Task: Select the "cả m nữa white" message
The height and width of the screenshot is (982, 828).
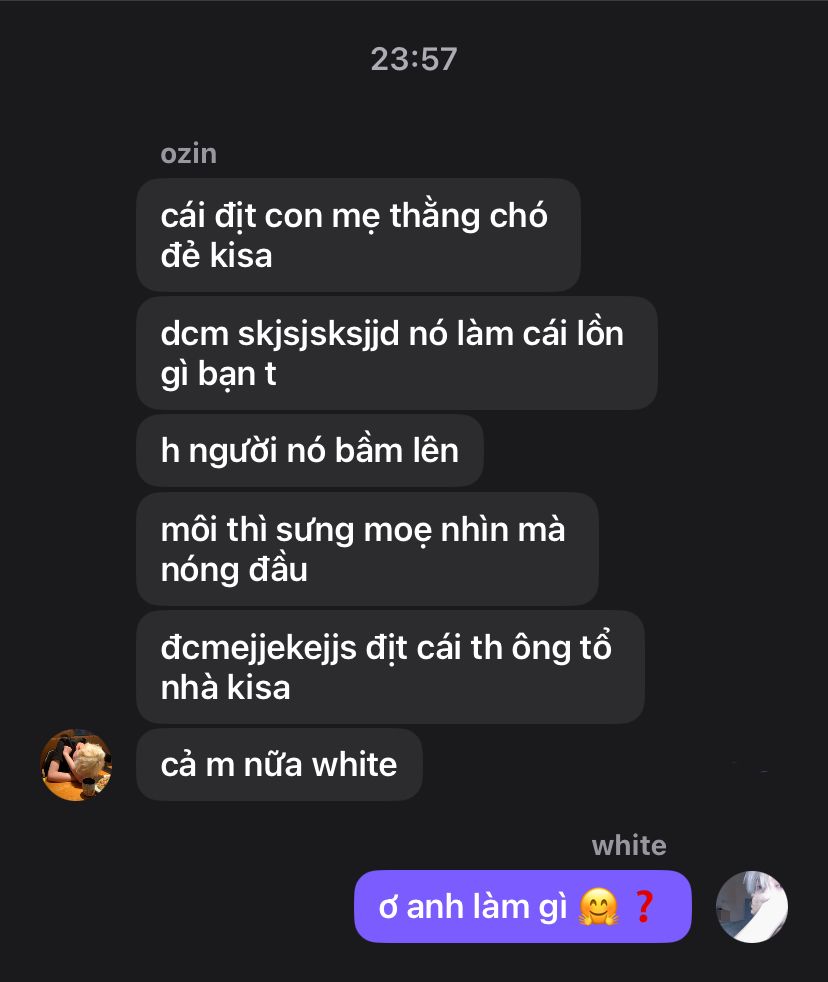Action: 279,765
